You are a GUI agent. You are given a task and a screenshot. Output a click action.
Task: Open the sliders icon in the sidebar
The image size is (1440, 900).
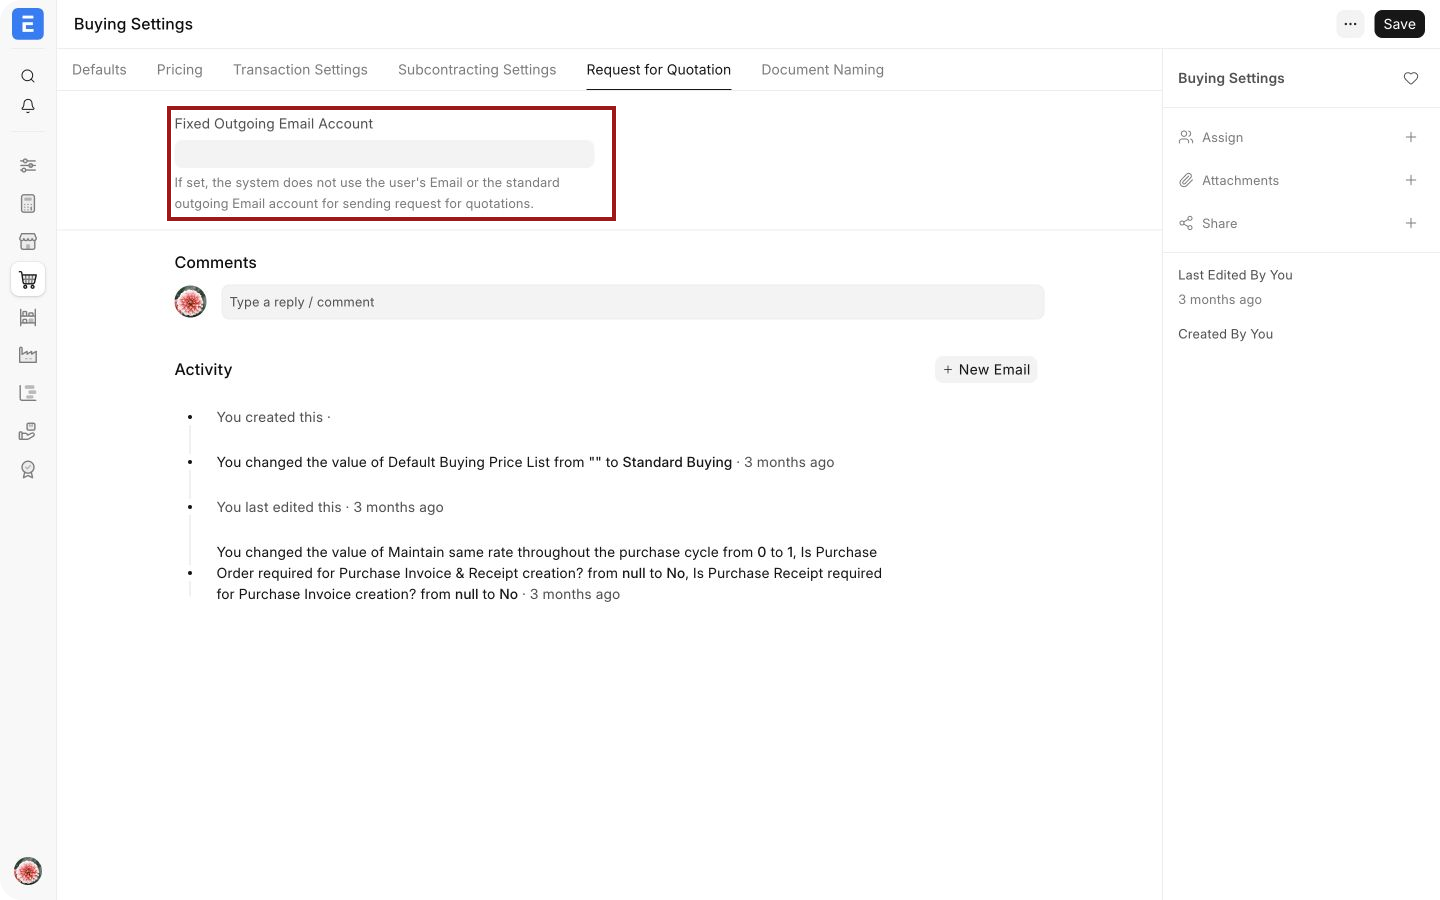(28, 165)
